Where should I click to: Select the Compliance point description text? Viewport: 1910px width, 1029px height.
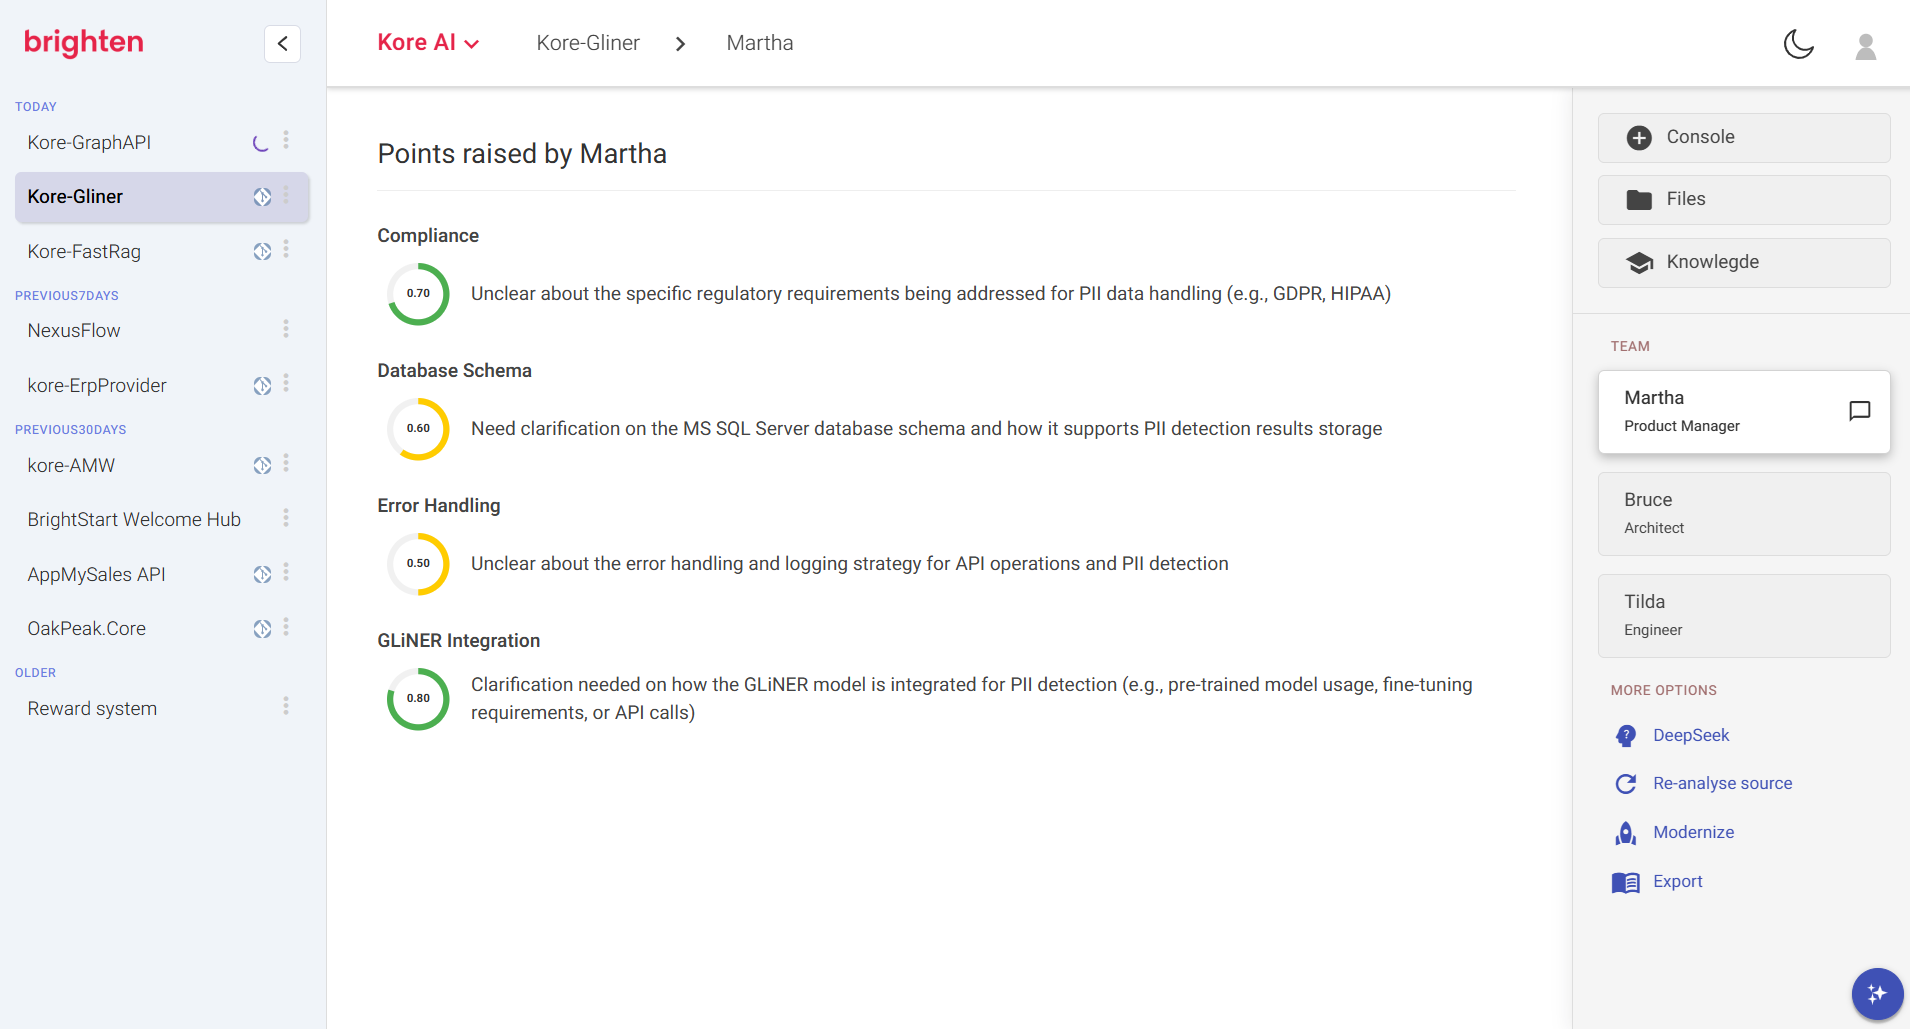(931, 294)
